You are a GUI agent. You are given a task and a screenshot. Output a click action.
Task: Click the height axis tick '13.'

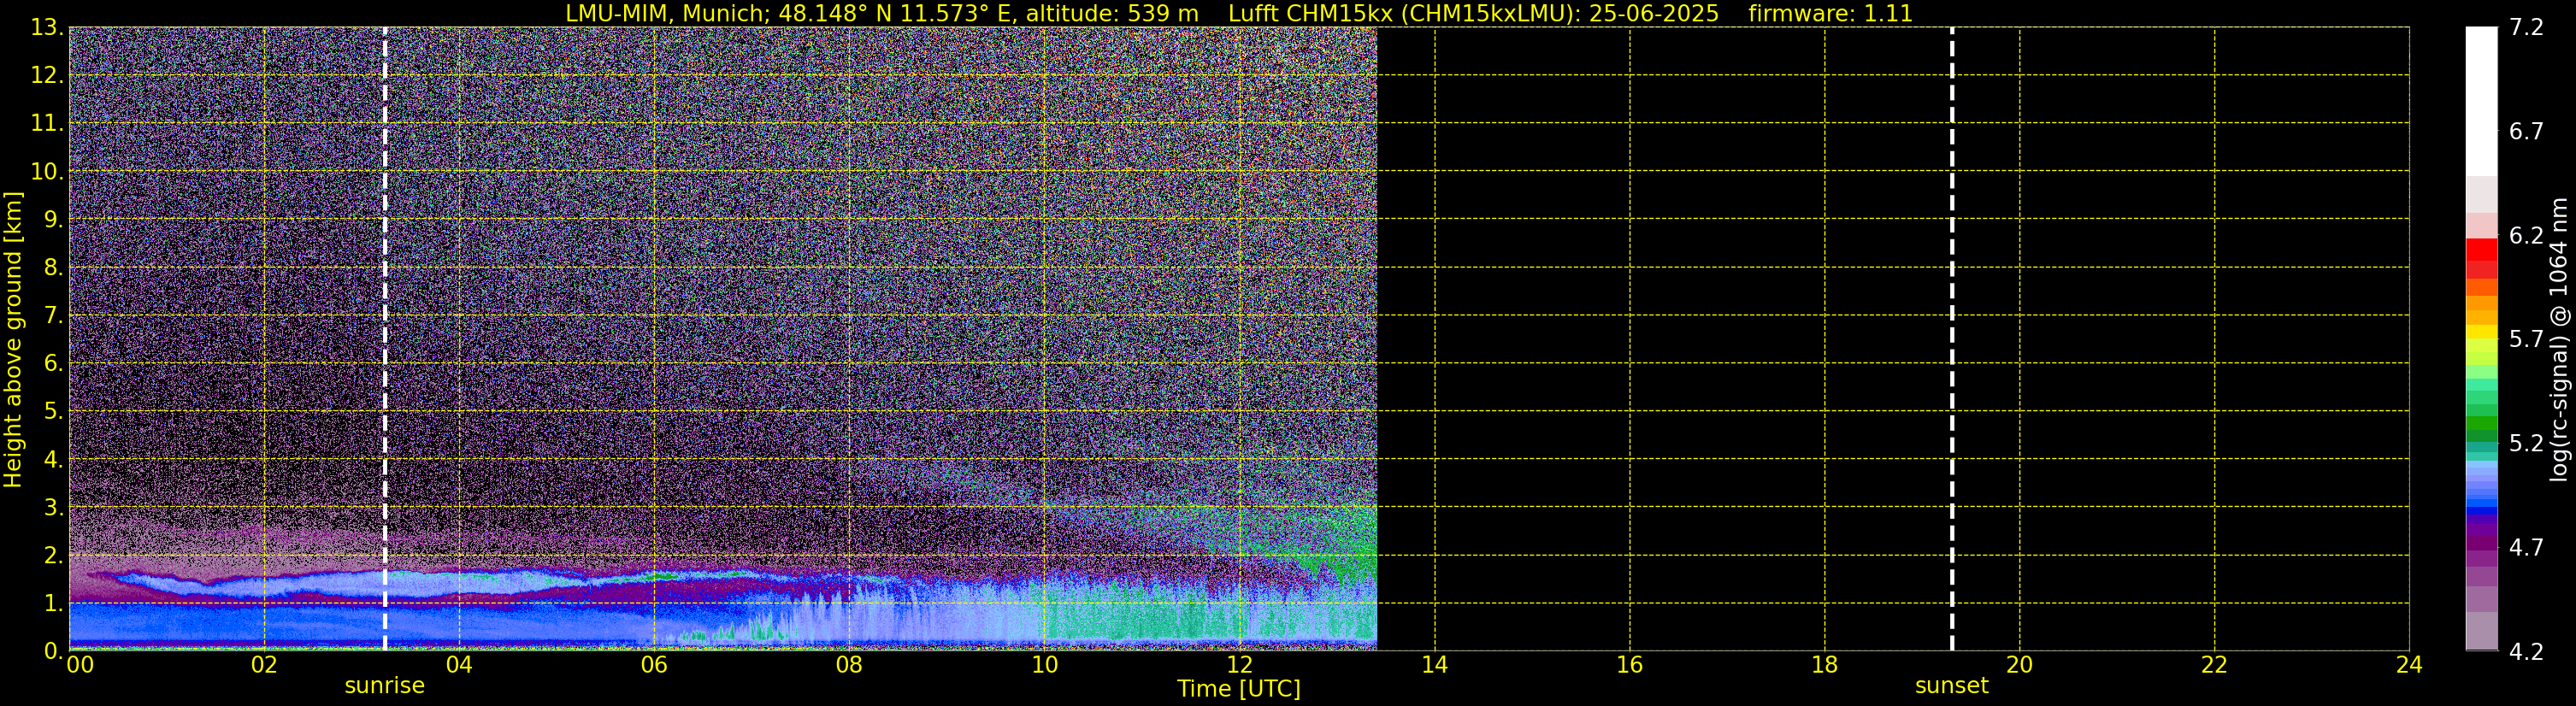tap(47, 27)
